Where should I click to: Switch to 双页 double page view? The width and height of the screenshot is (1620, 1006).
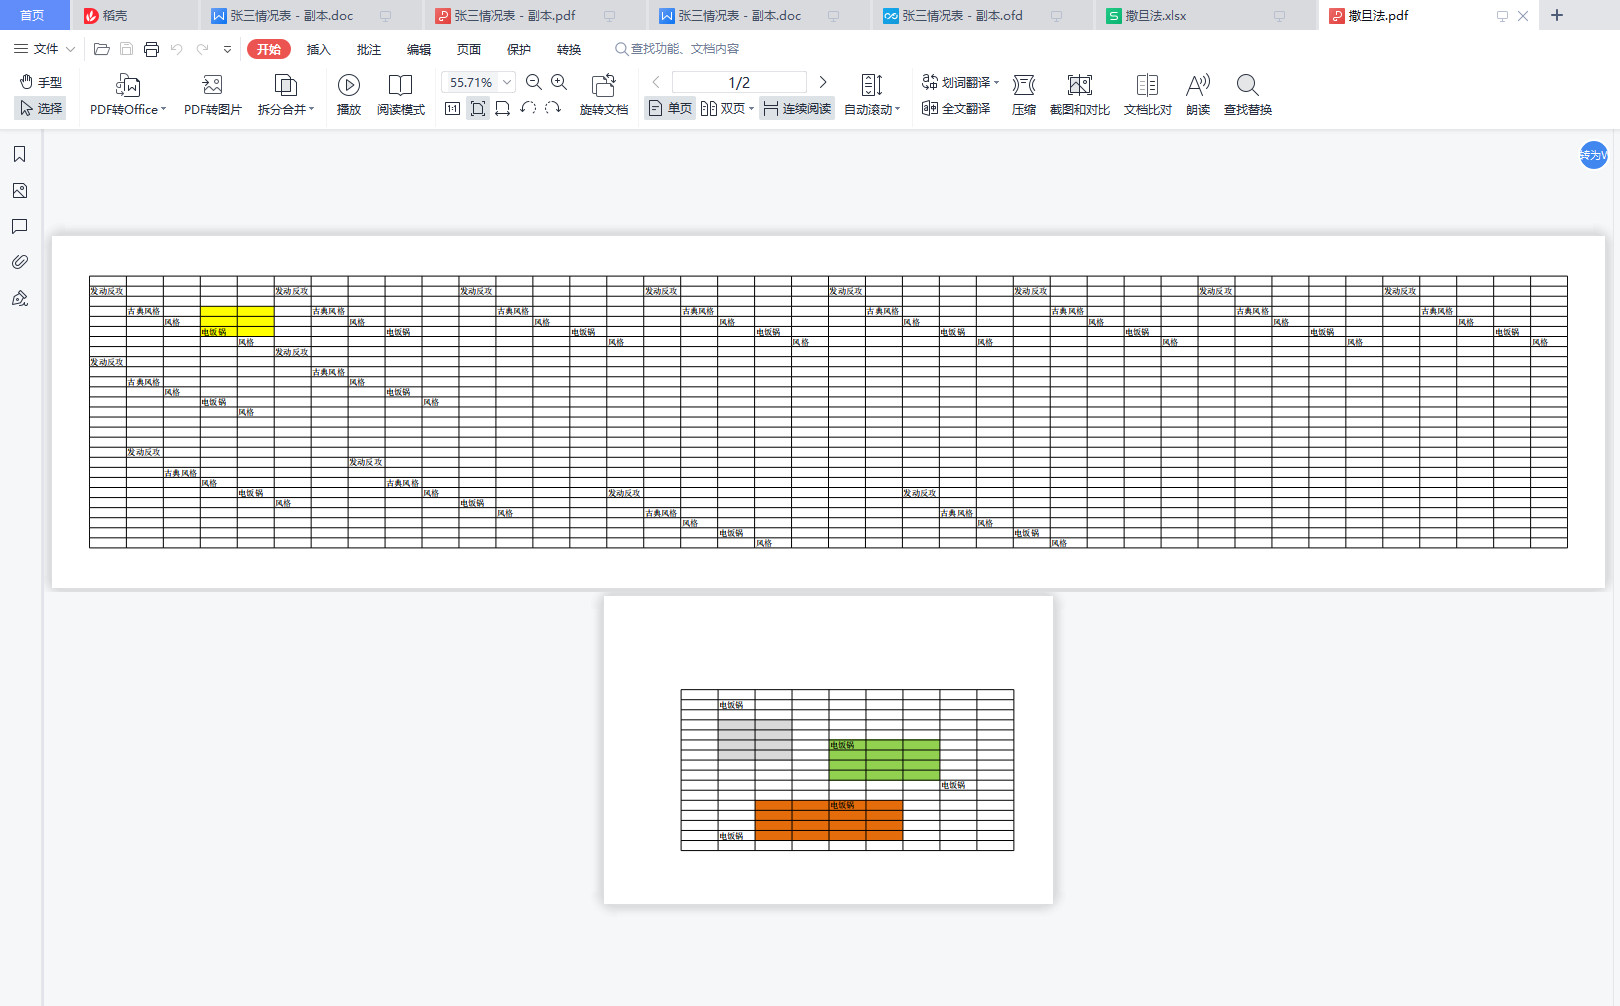726,108
